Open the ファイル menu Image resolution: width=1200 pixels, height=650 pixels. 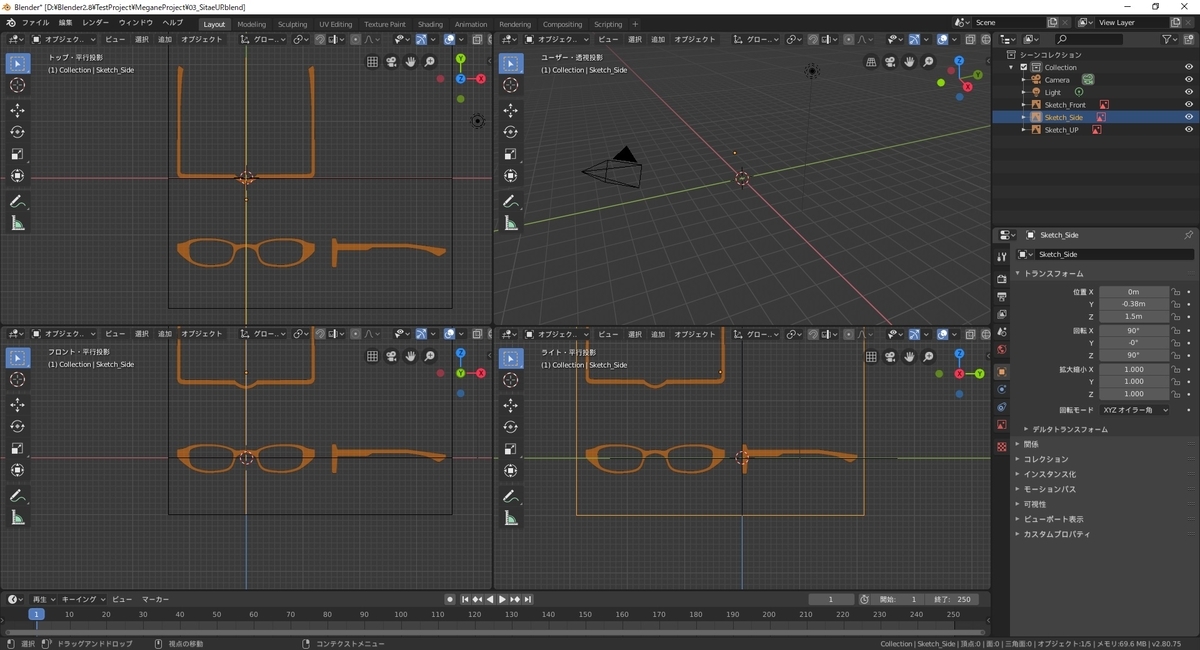point(35,23)
